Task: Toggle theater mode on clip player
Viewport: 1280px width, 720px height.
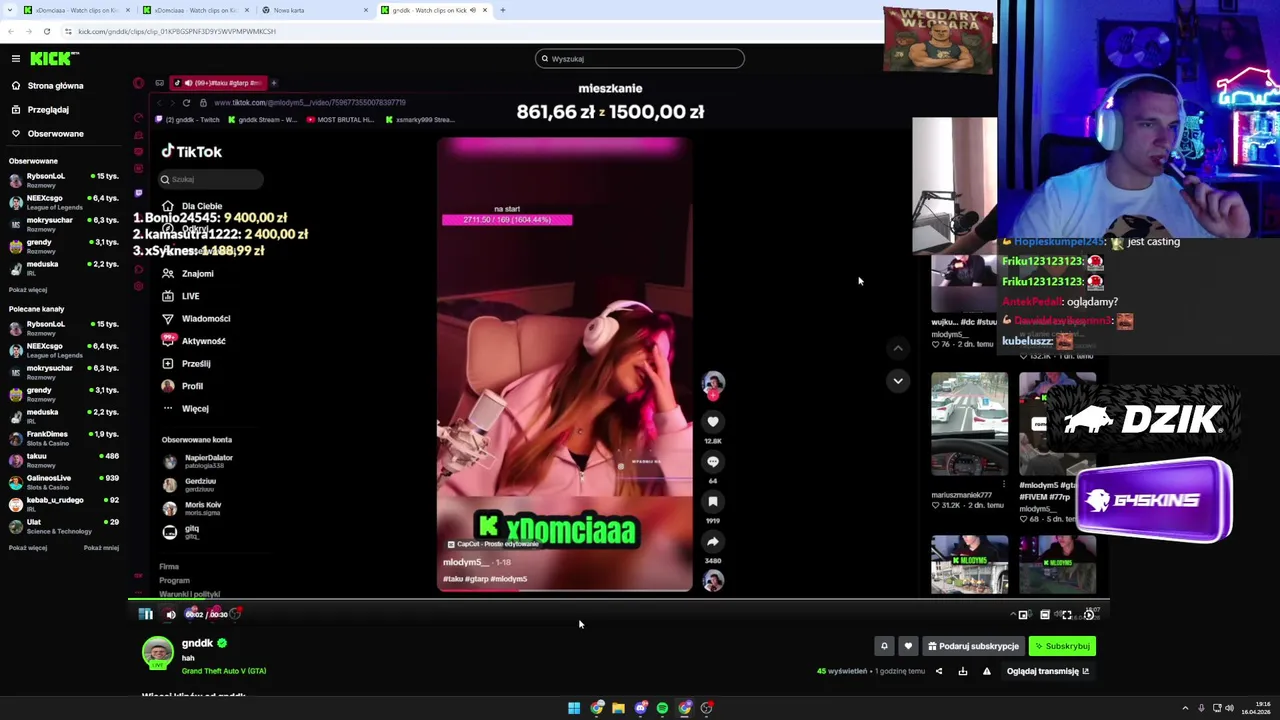Action: point(1045,615)
